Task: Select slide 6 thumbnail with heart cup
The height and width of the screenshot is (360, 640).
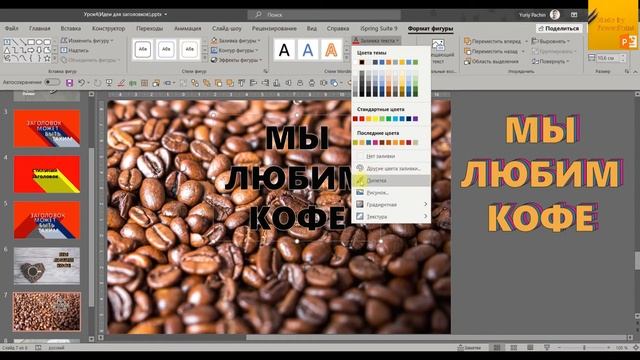Action: 47,266
